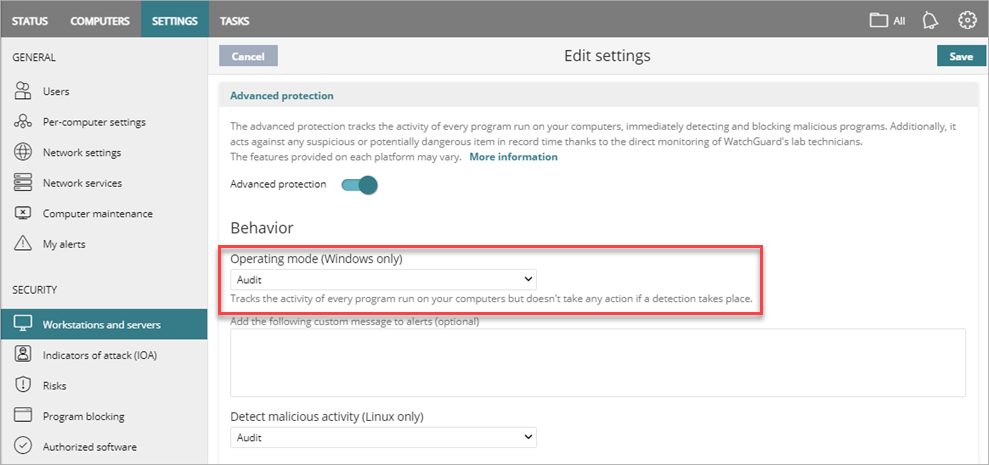Click the Network services server icon
The width and height of the screenshot is (989, 465).
coord(24,184)
